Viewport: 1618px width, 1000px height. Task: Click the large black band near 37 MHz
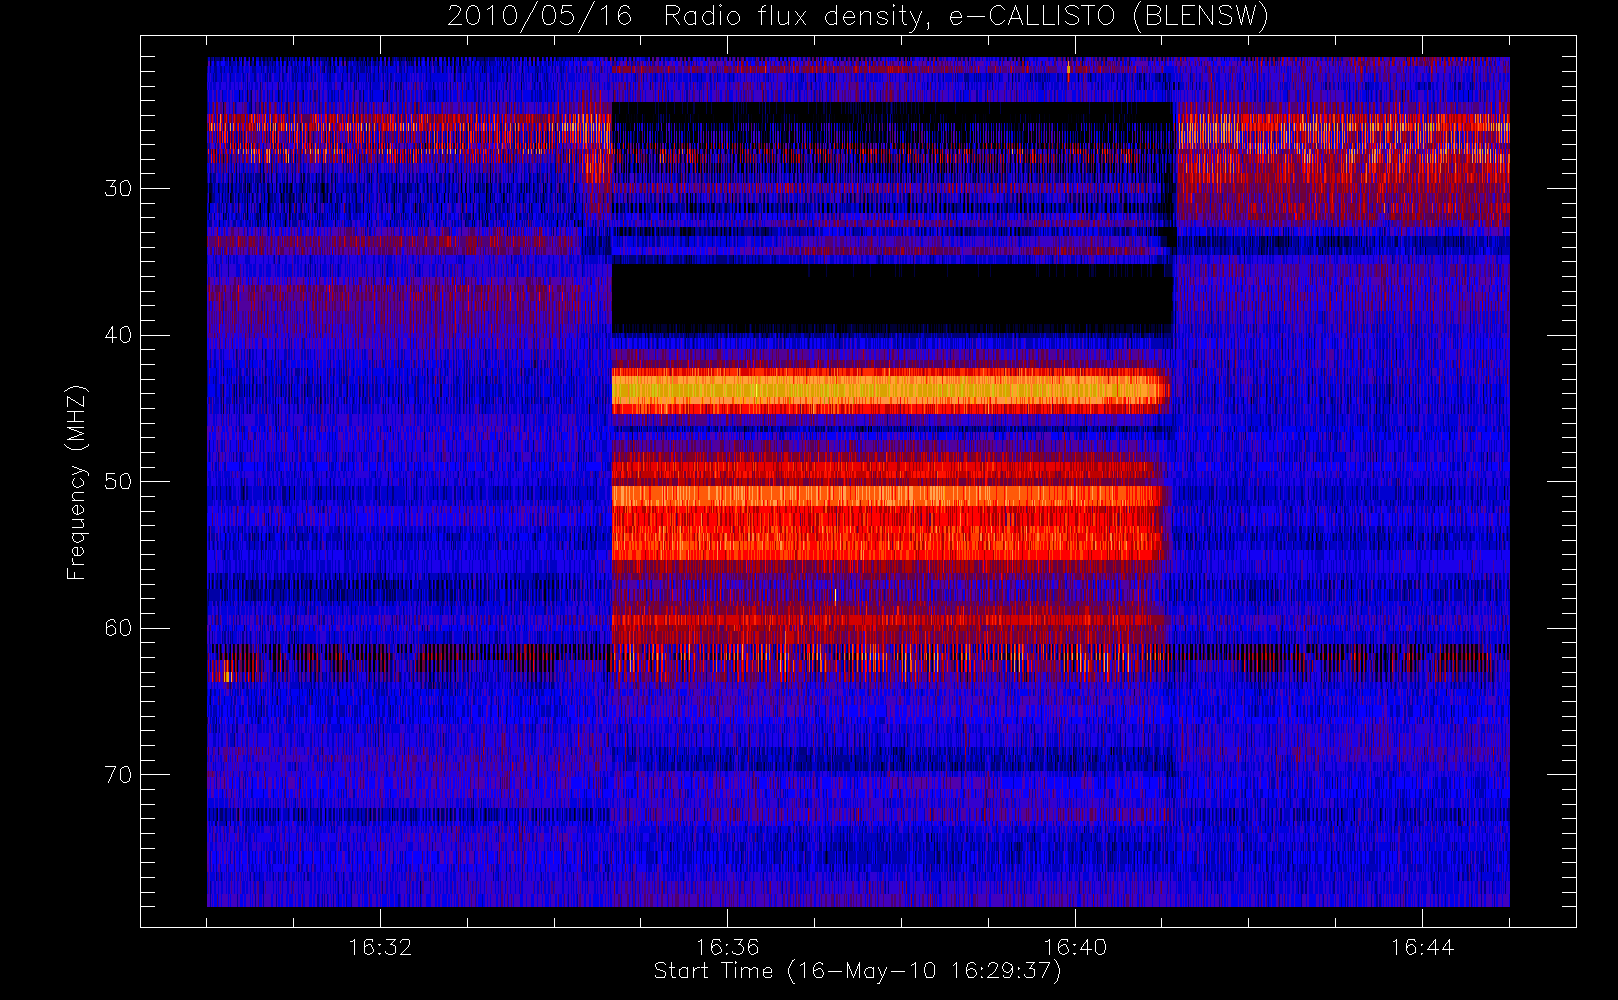pyautogui.click(x=892, y=298)
